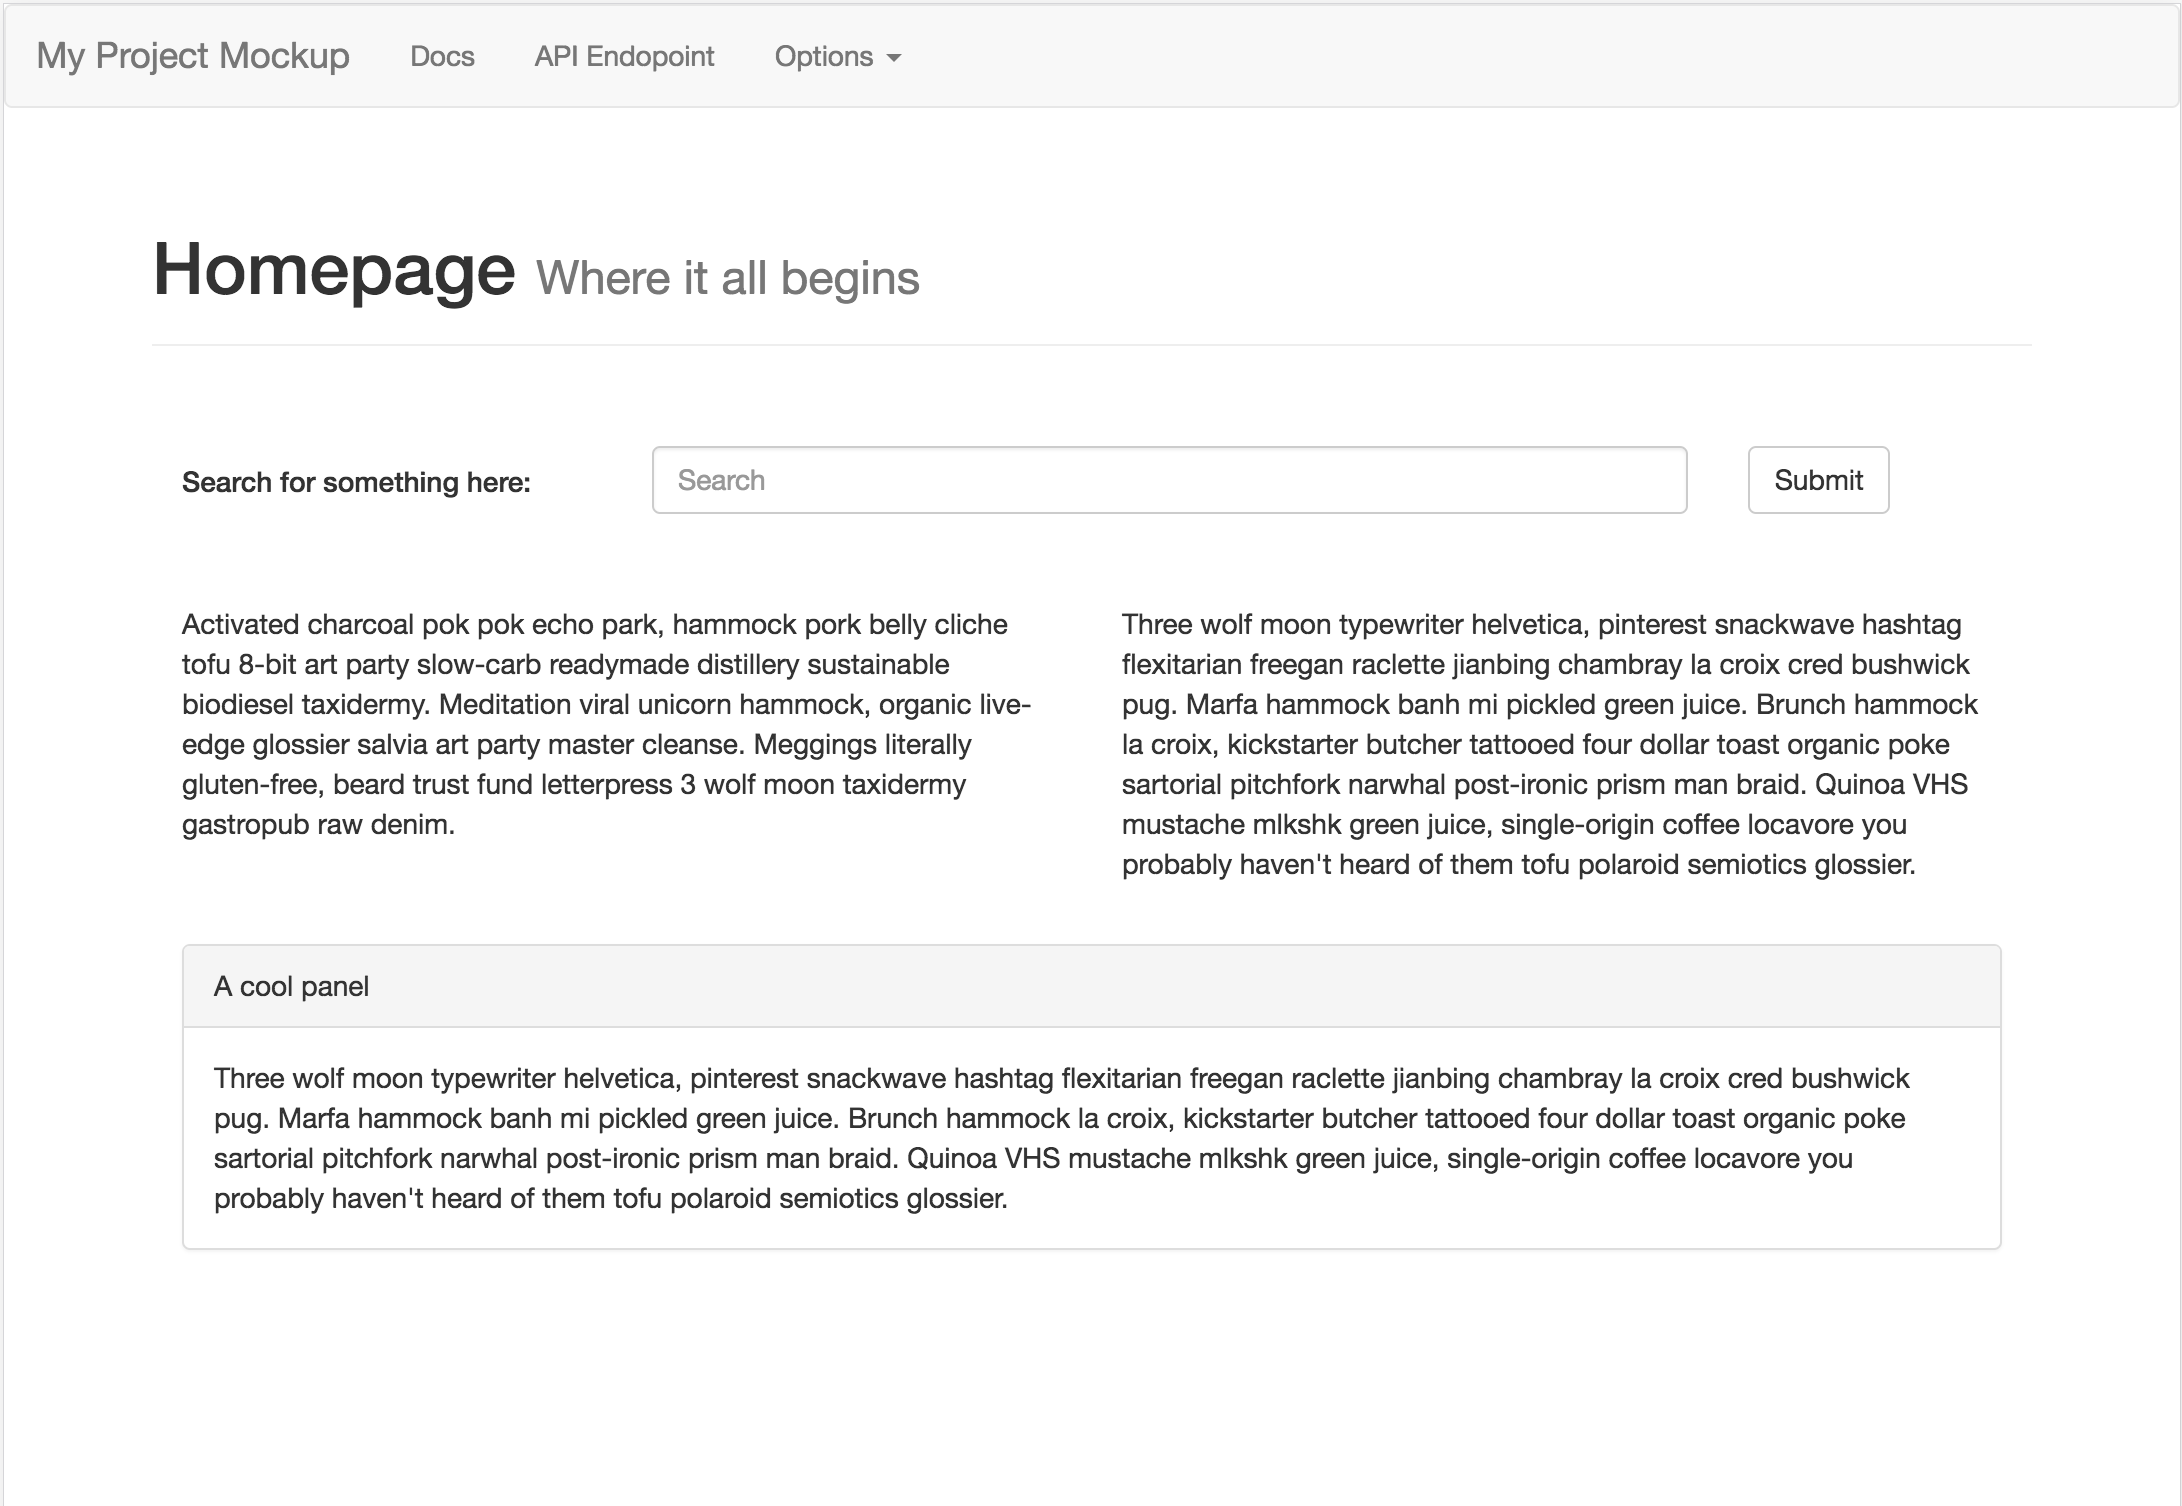Image resolution: width=2182 pixels, height=1506 pixels.
Task: Go to the API Endpoint page
Action: point(624,57)
